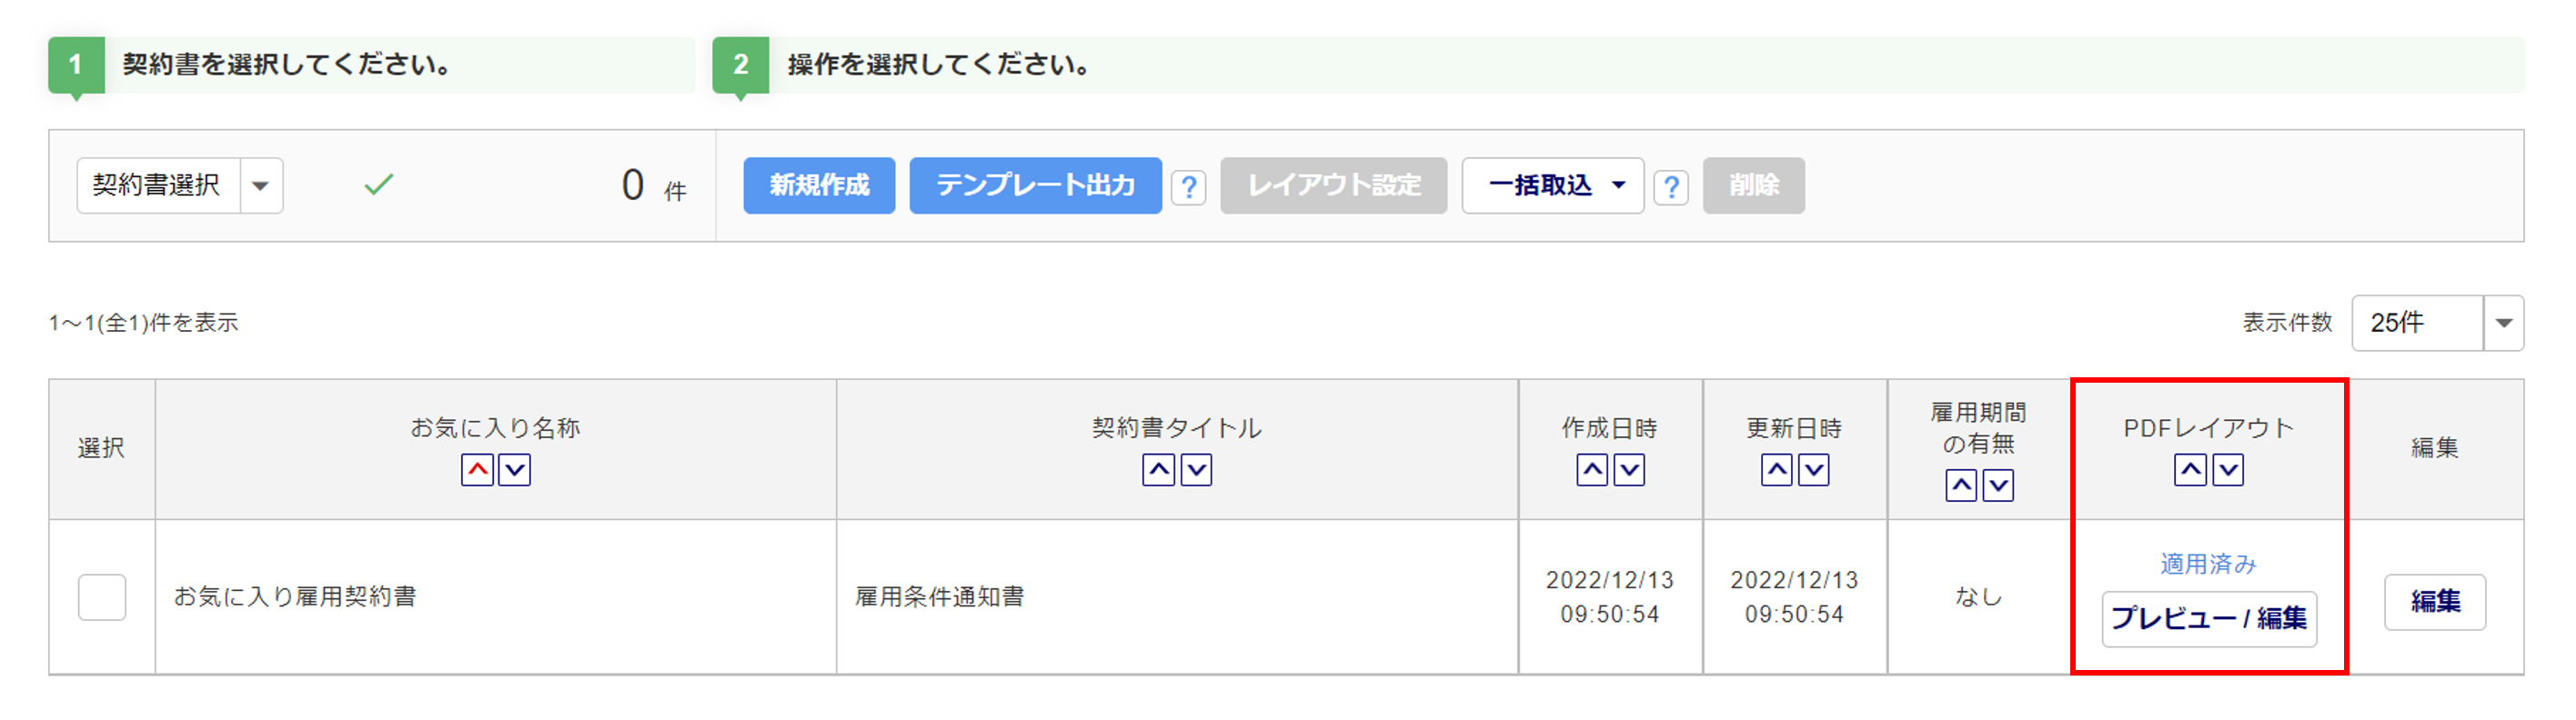Click the 適用済み link

click(2208, 564)
